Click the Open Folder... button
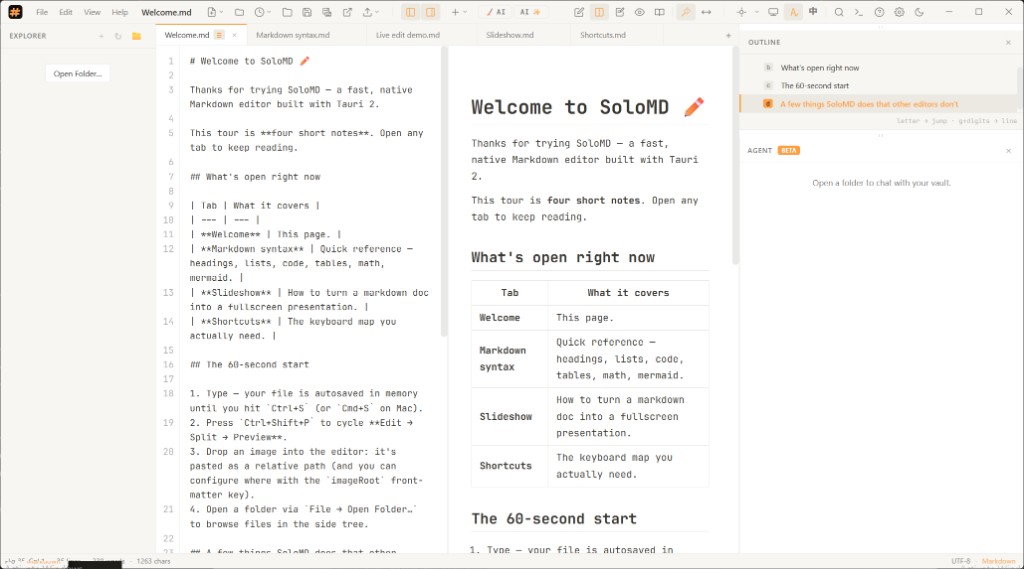 click(78, 74)
